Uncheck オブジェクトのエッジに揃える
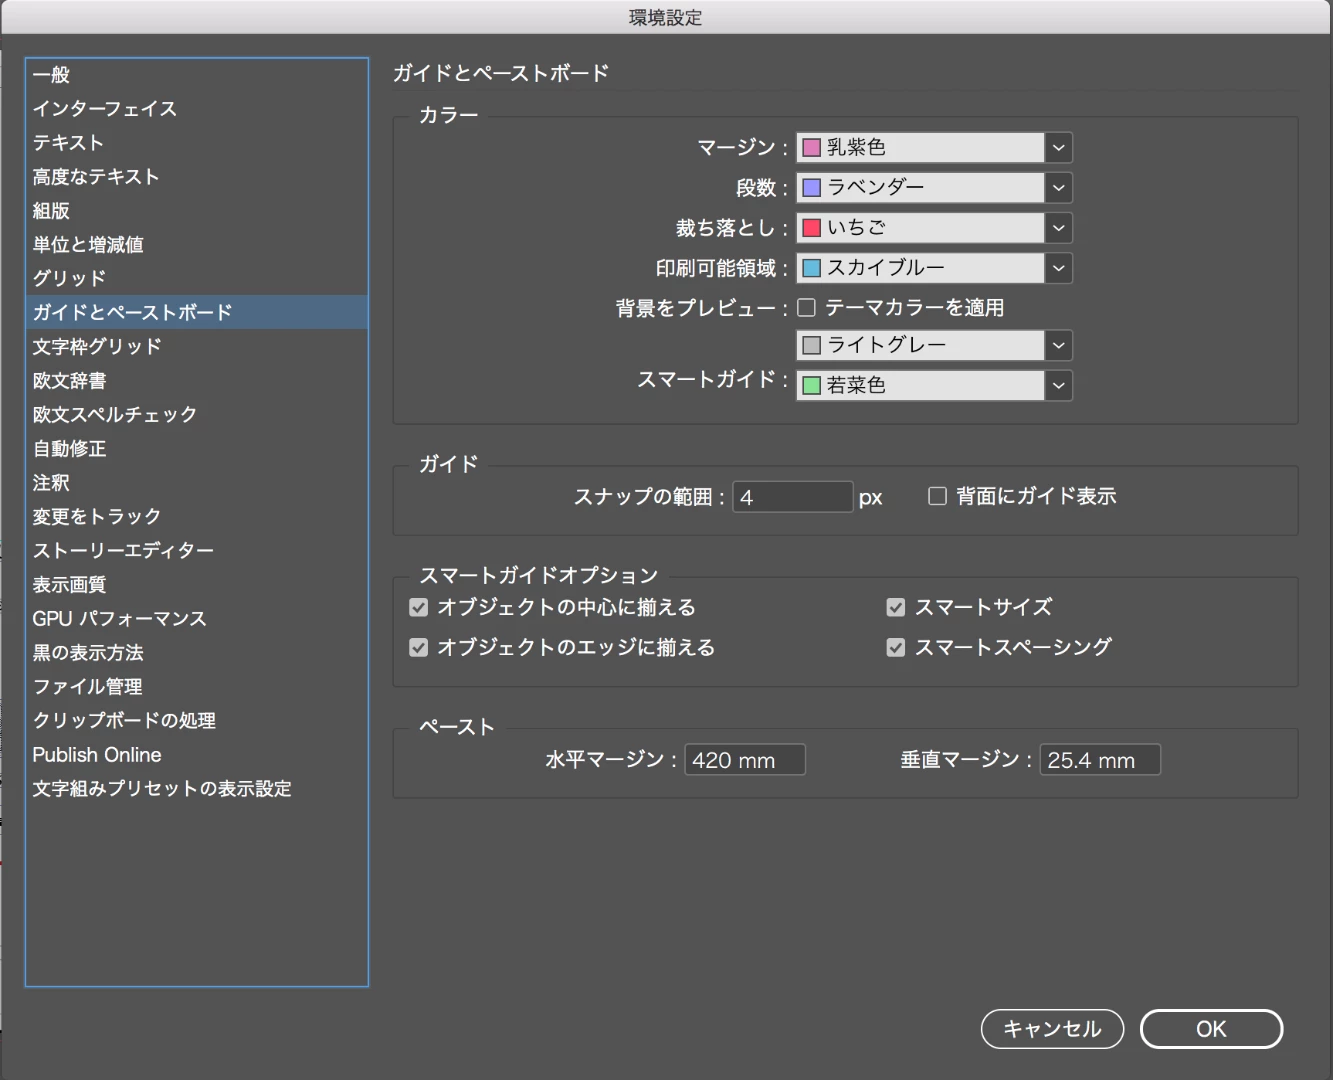 (x=419, y=648)
